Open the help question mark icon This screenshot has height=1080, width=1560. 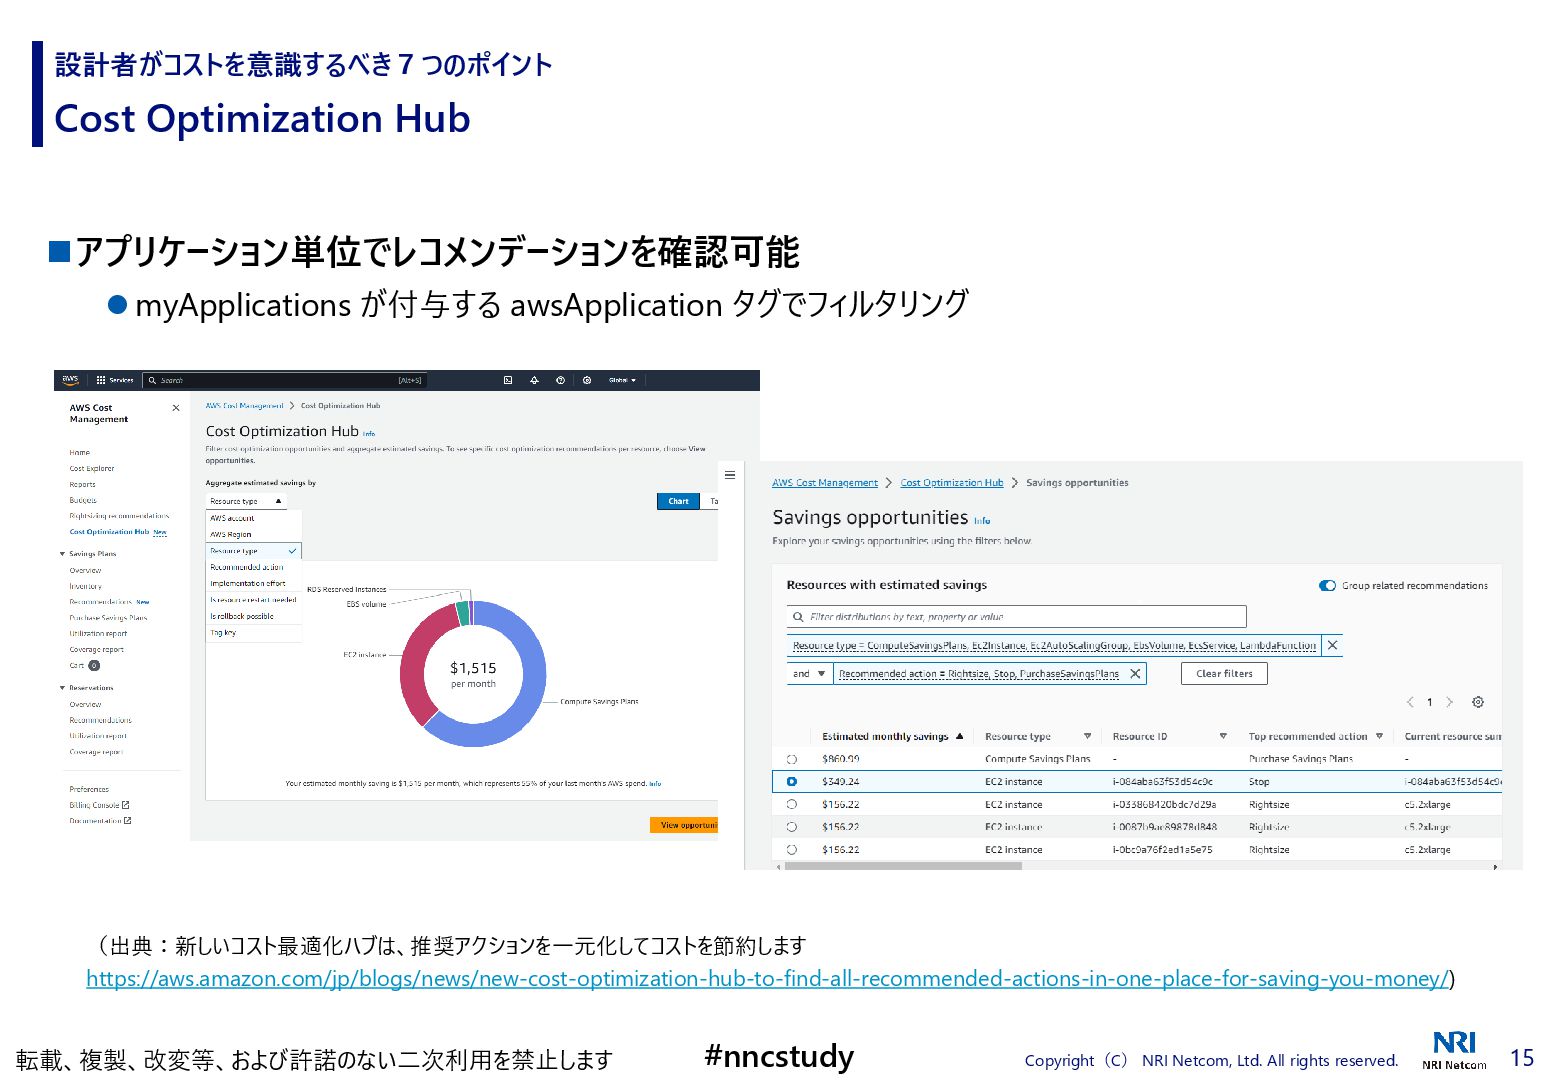[560, 380]
